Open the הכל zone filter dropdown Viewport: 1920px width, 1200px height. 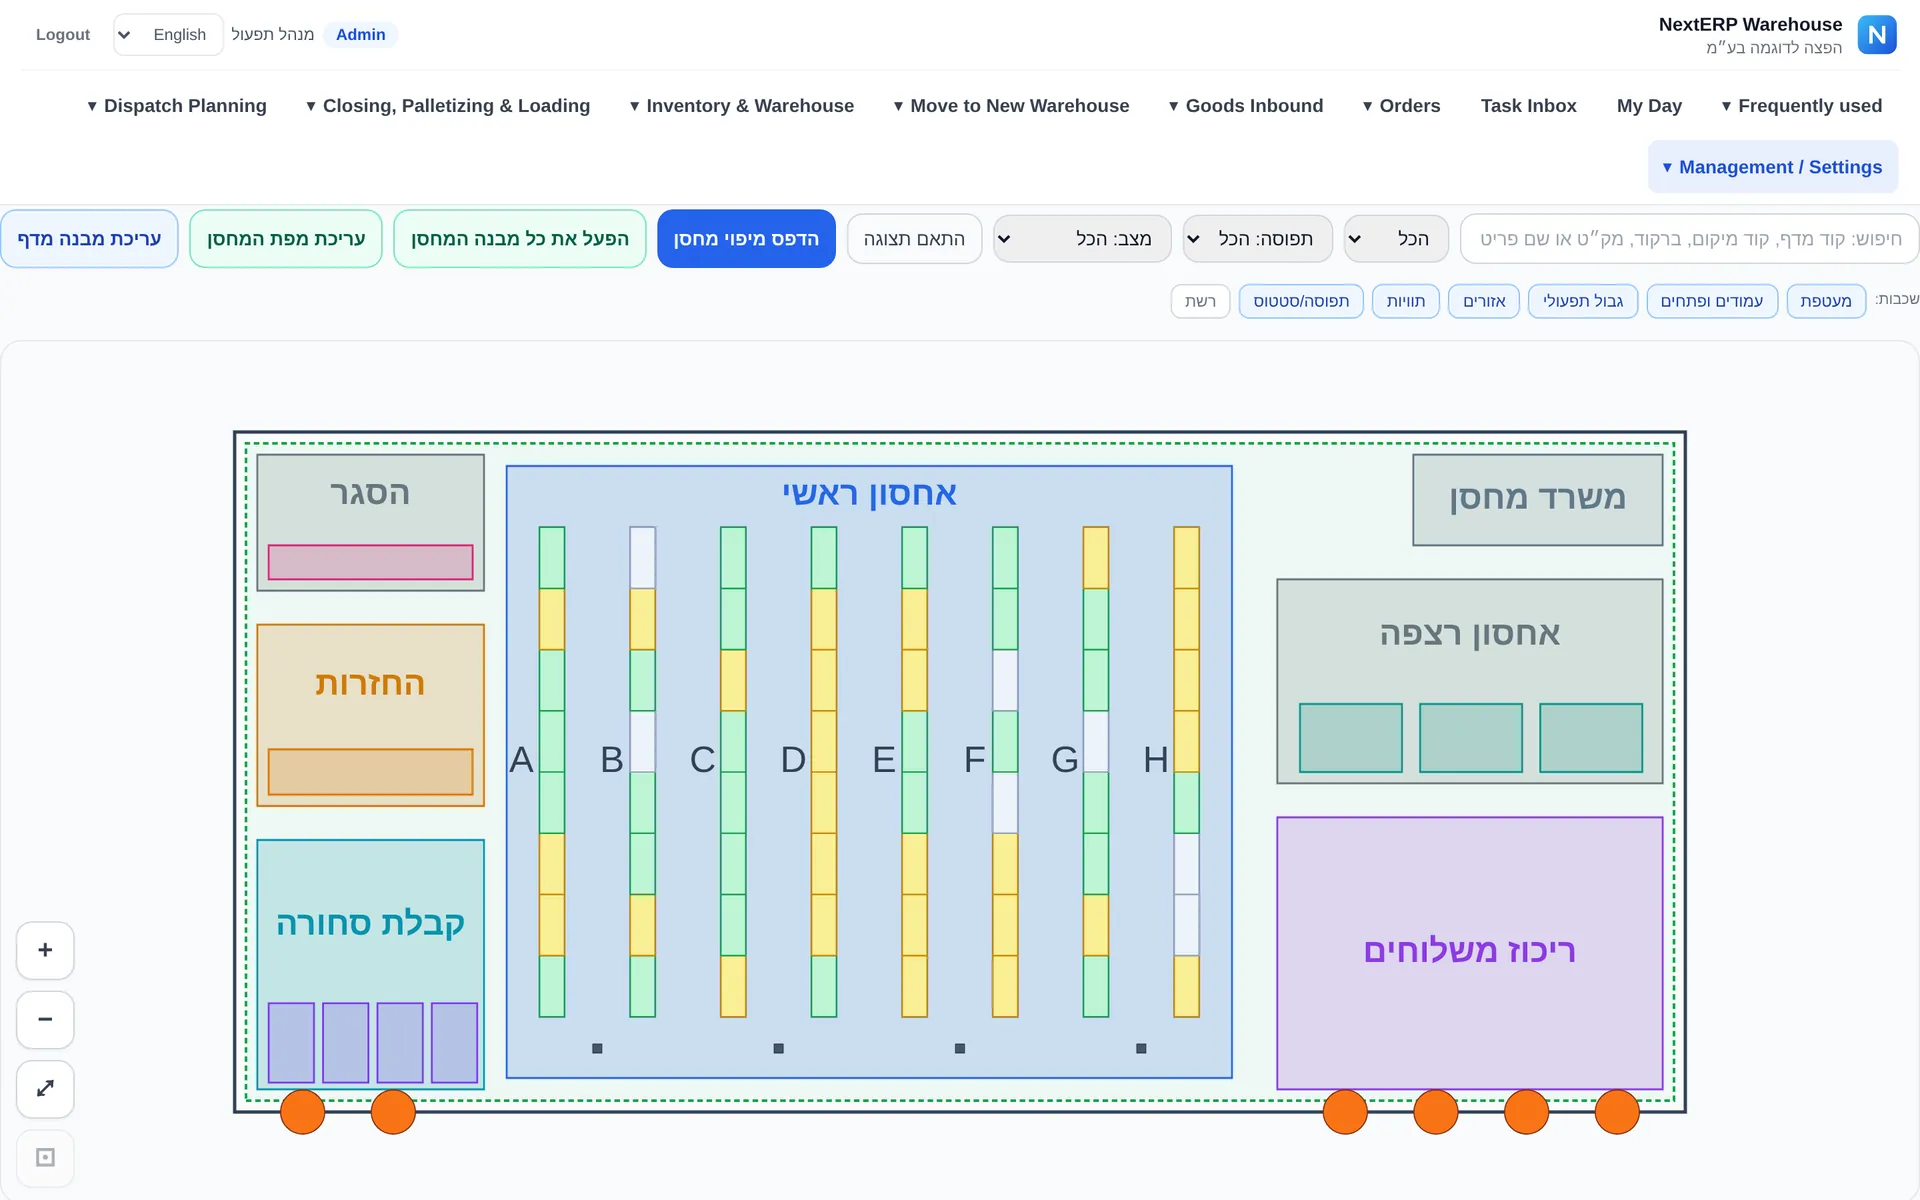pos(1396,239)
